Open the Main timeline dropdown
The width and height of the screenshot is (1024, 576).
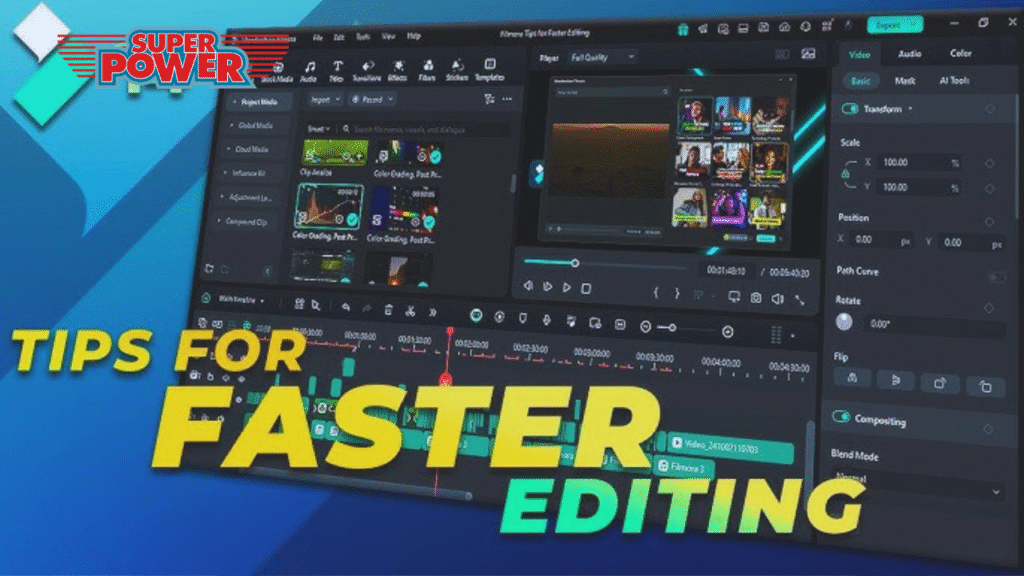(242, 300)
